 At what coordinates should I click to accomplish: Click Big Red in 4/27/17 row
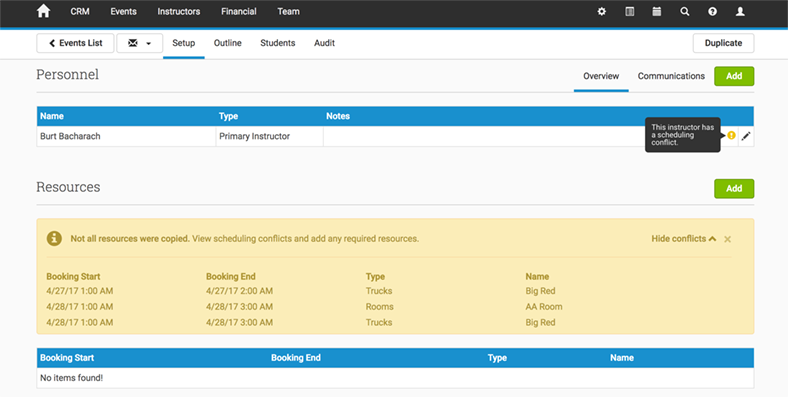(x=540, y=291)
